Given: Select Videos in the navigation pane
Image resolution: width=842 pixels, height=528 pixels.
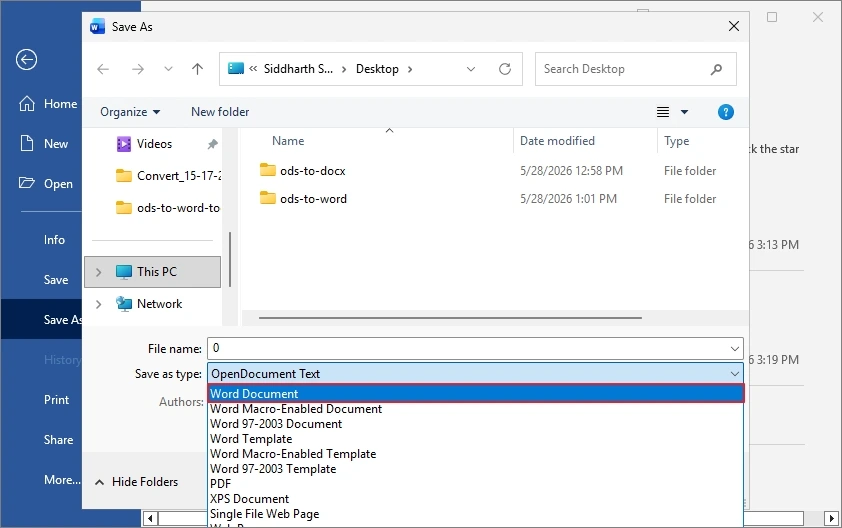Looking at the screenshot, I should [x=155, y=144].
